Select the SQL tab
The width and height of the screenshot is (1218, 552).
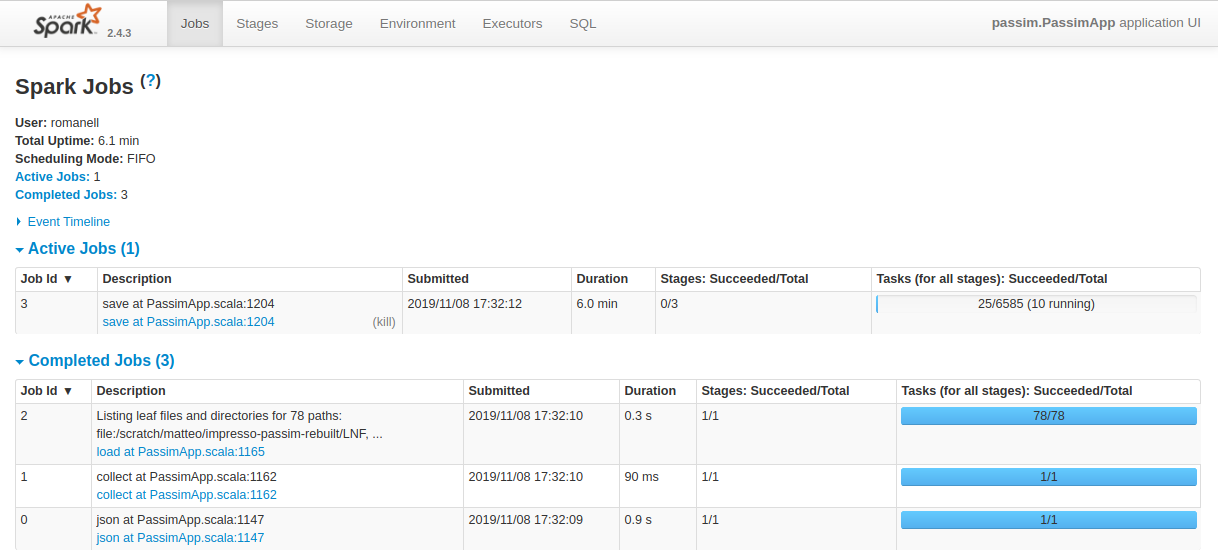coord(583,23)
